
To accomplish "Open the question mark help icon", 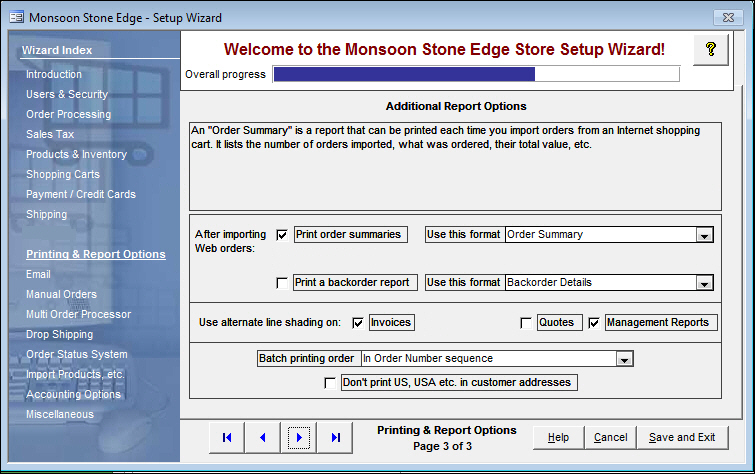I will pos(711,49).
